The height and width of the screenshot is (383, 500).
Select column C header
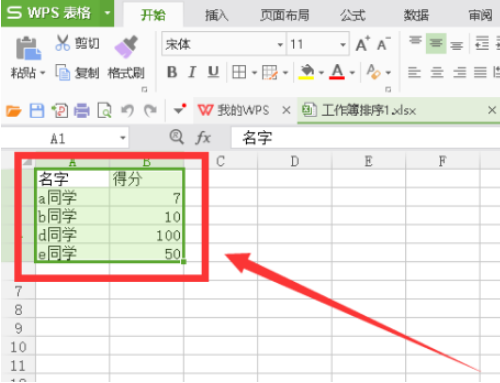coord(220,162)
